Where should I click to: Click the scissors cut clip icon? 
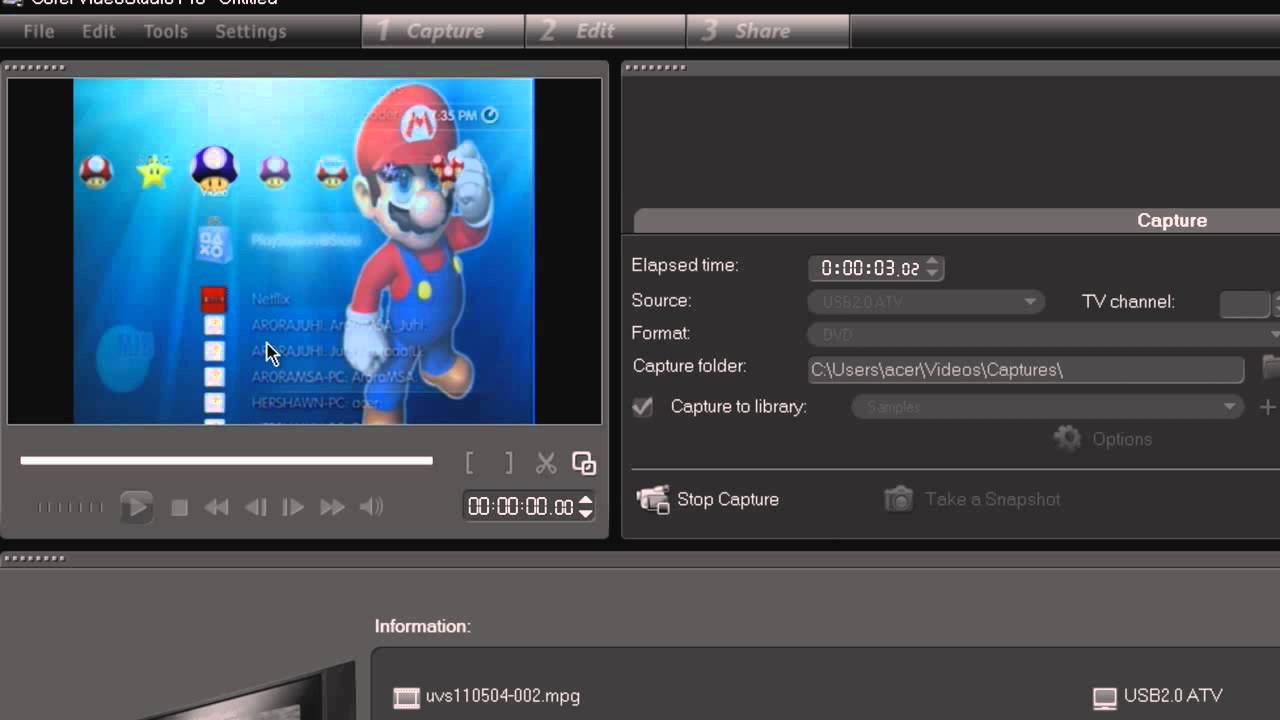[545, 463]
